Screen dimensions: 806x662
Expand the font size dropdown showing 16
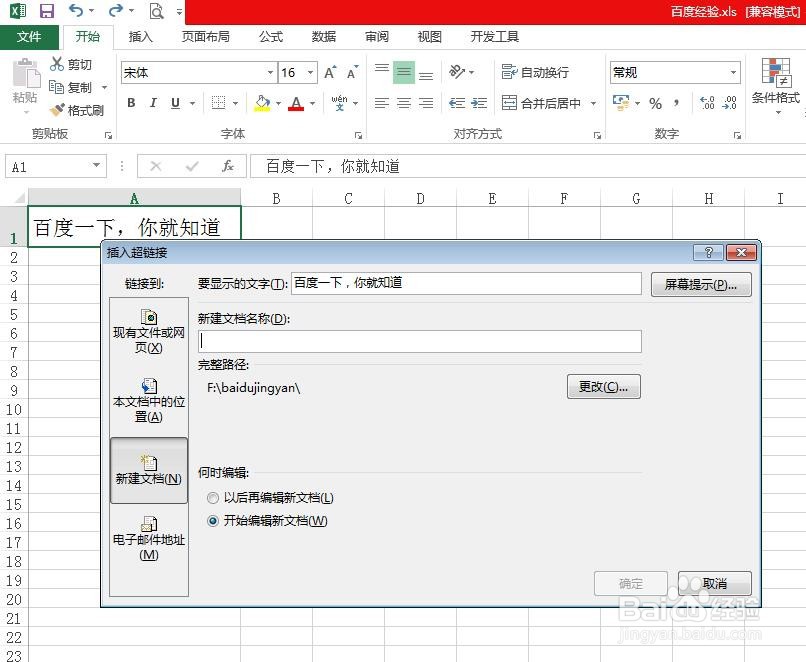coord(310,72)
